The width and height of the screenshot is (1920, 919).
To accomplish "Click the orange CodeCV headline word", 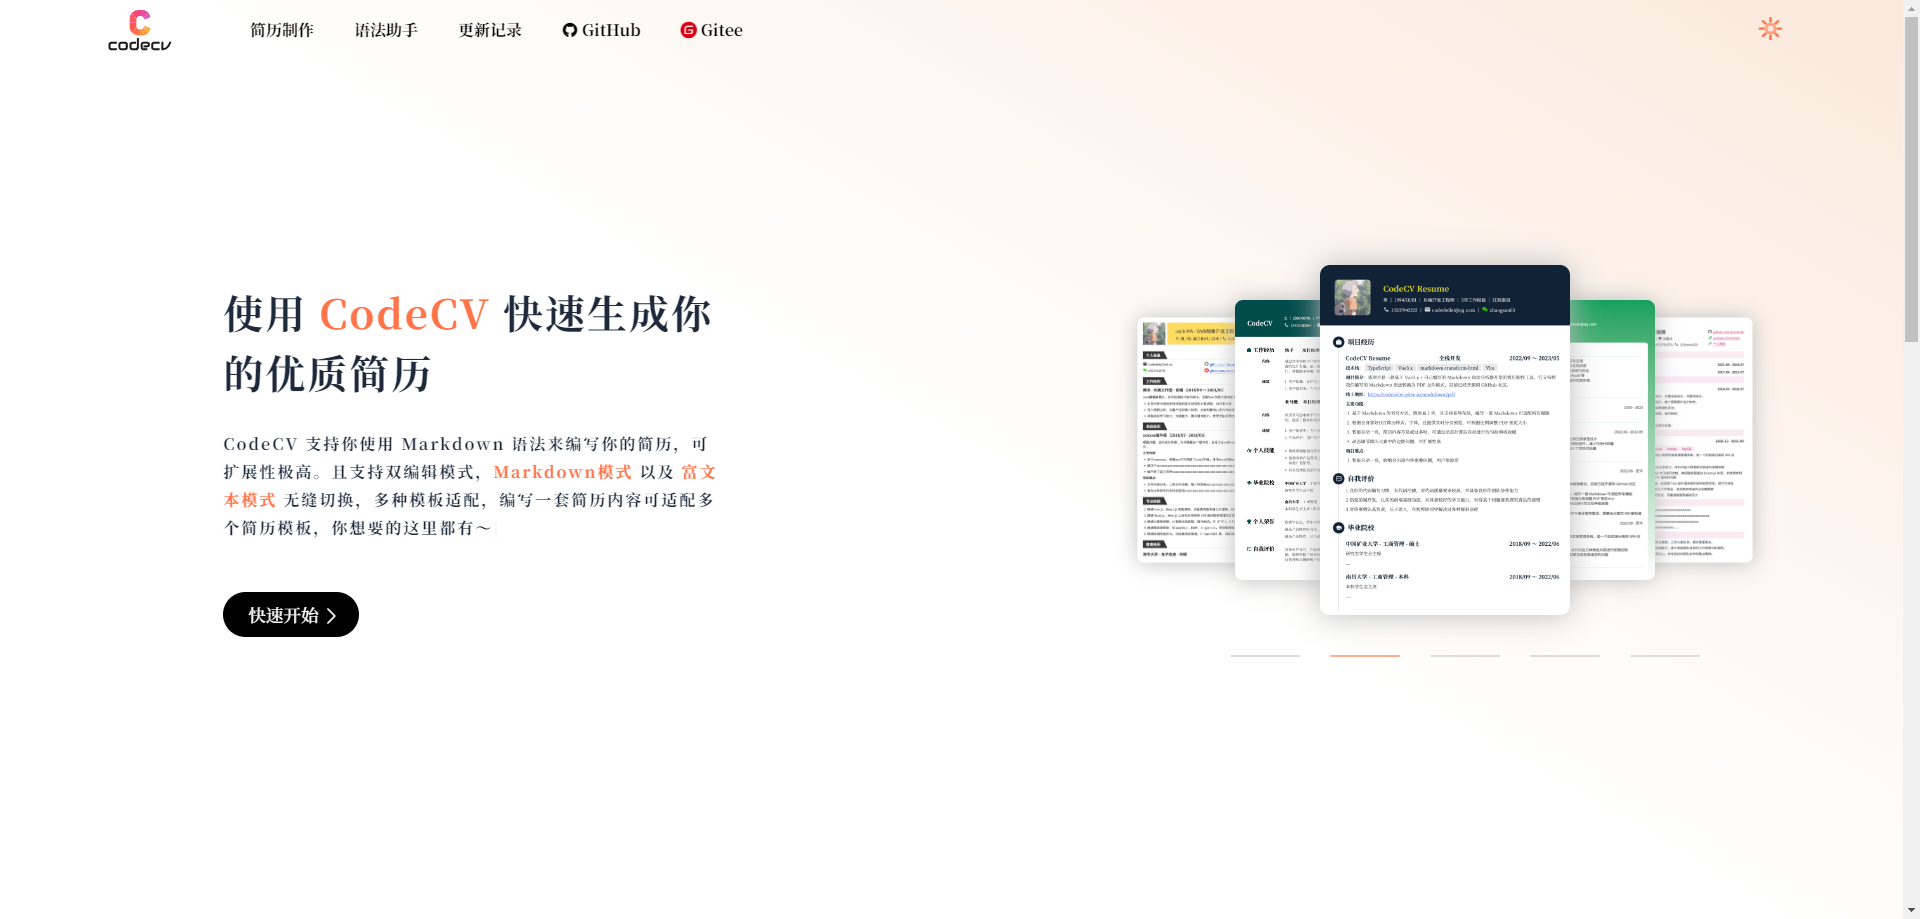I will tap(404, 314).
